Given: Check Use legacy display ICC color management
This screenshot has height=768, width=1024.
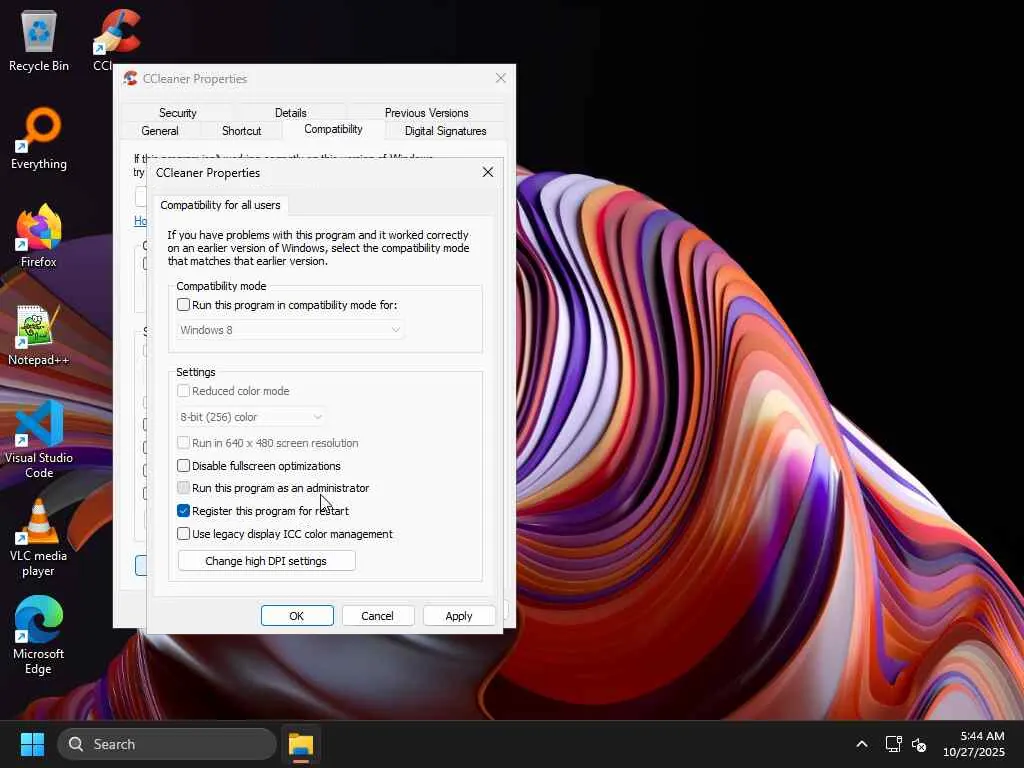Looking at the screenshot, I should click(184, 534).
